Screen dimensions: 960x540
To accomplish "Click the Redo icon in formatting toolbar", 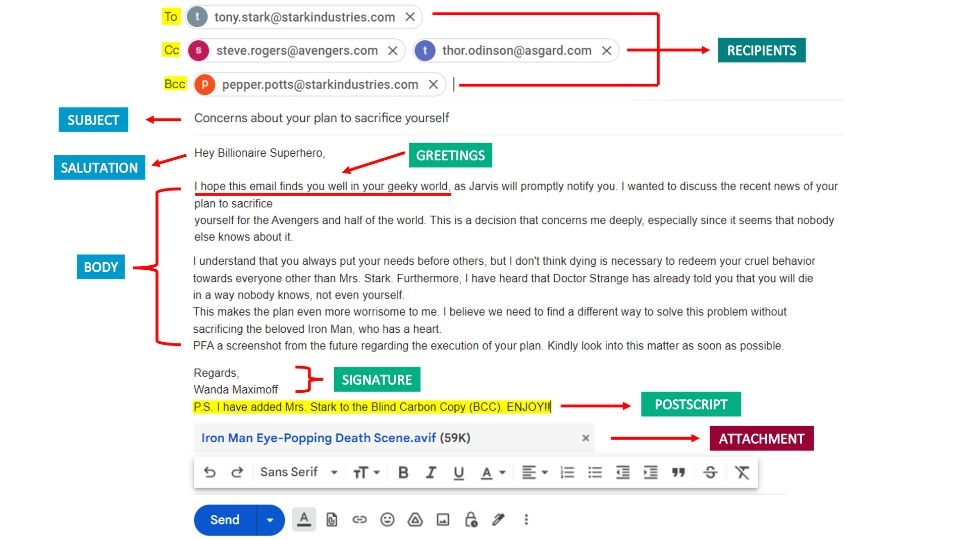I will coord(237,472).
